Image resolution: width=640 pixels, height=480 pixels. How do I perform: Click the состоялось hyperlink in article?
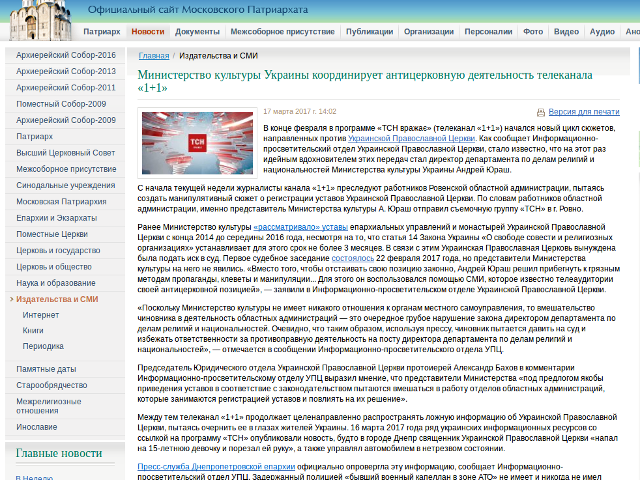pos(352,258)
